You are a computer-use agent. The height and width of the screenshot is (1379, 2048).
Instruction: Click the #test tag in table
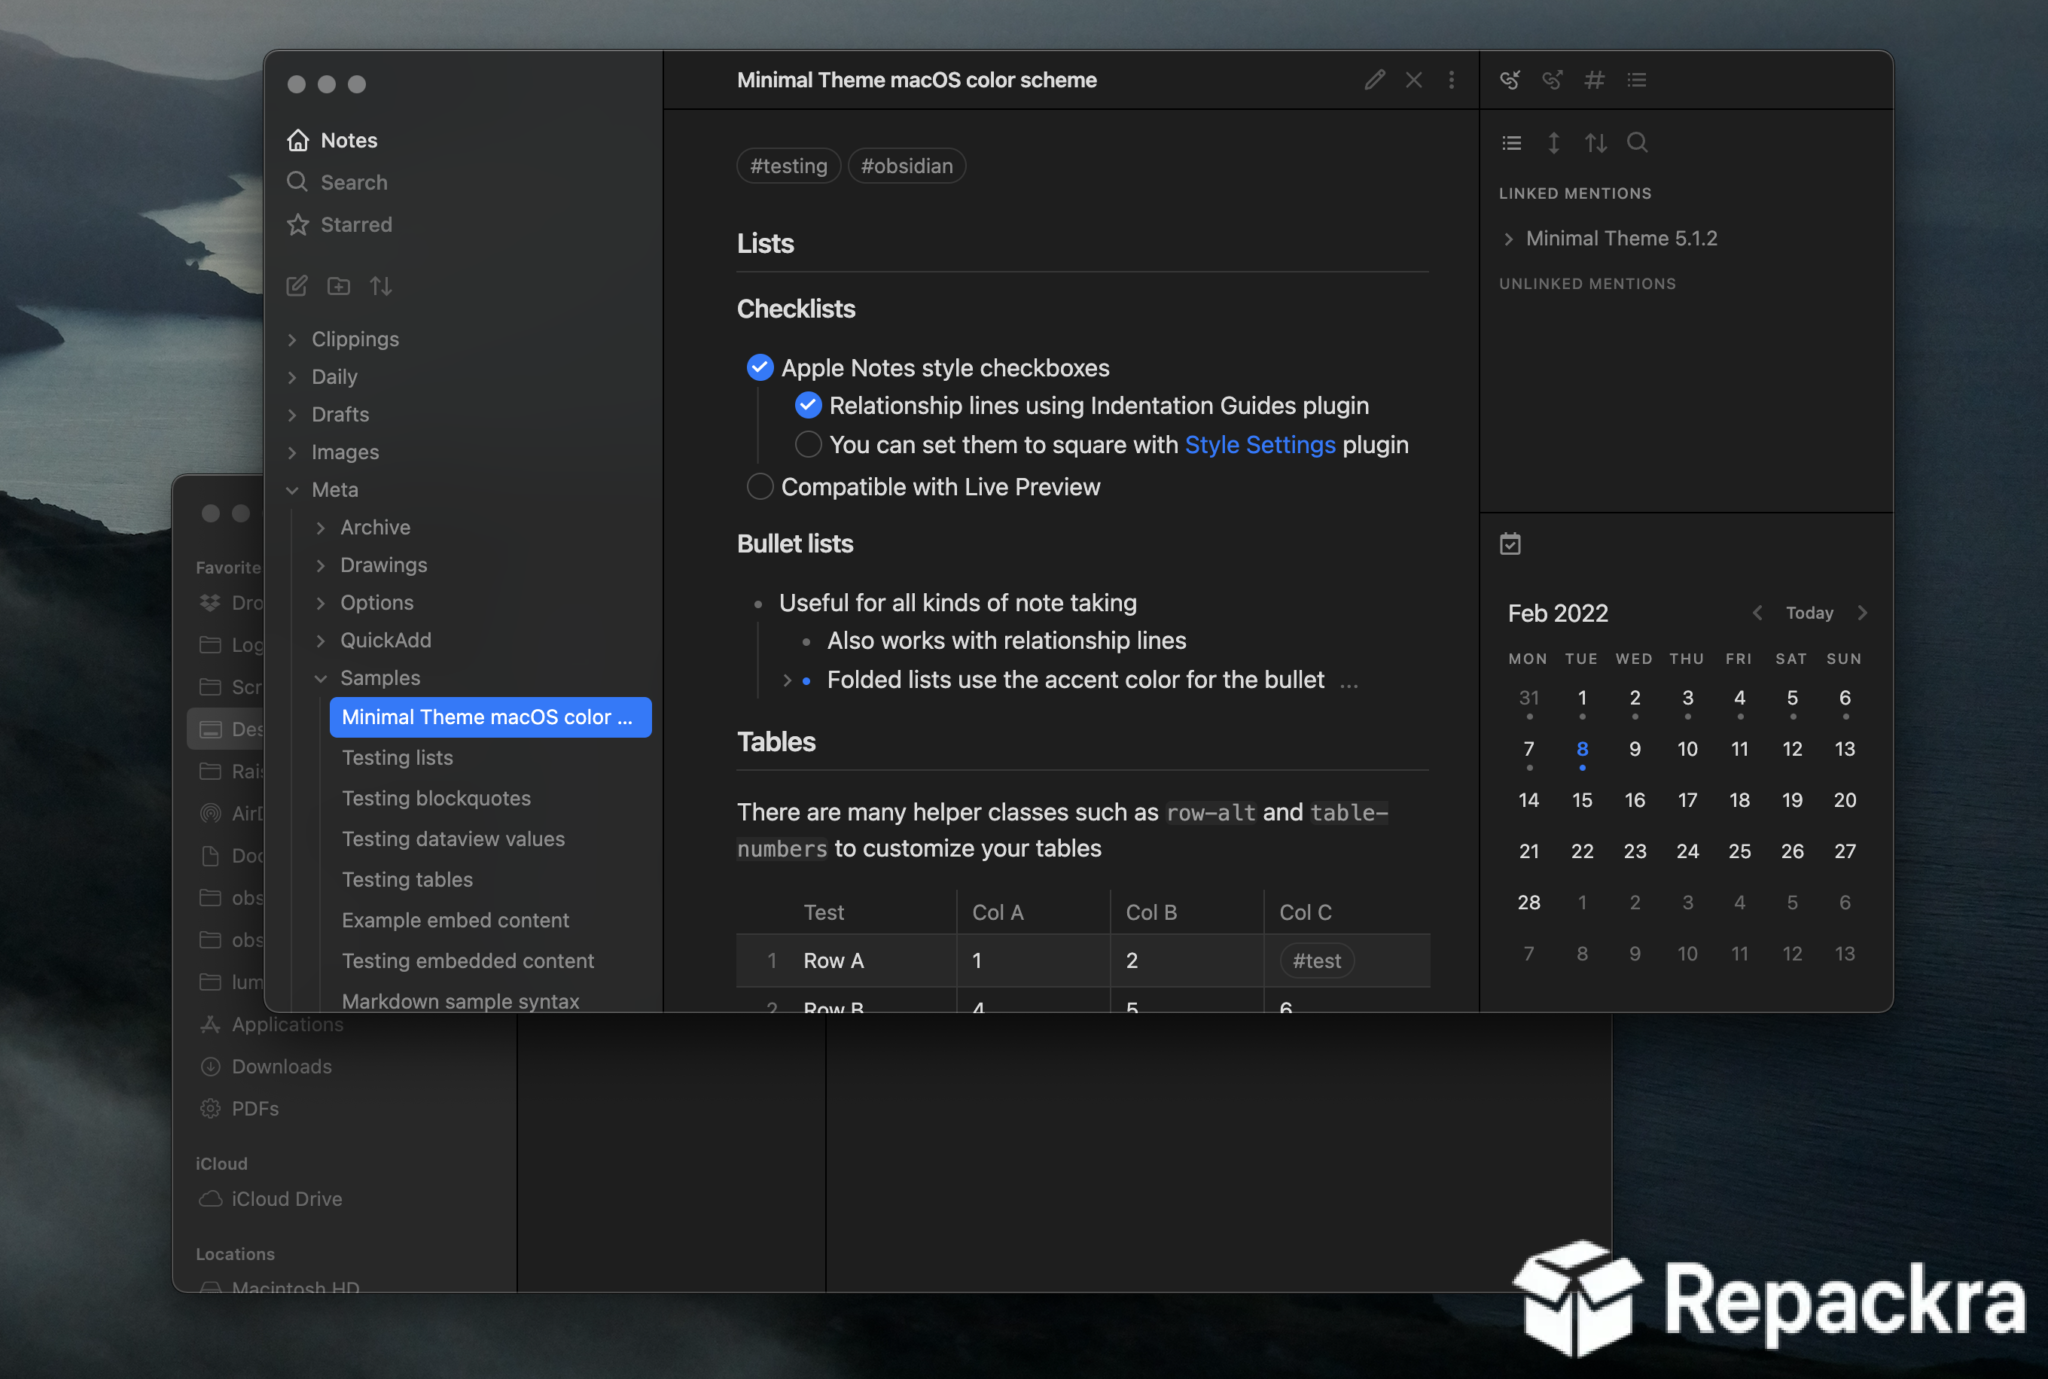pos(1316,961)
